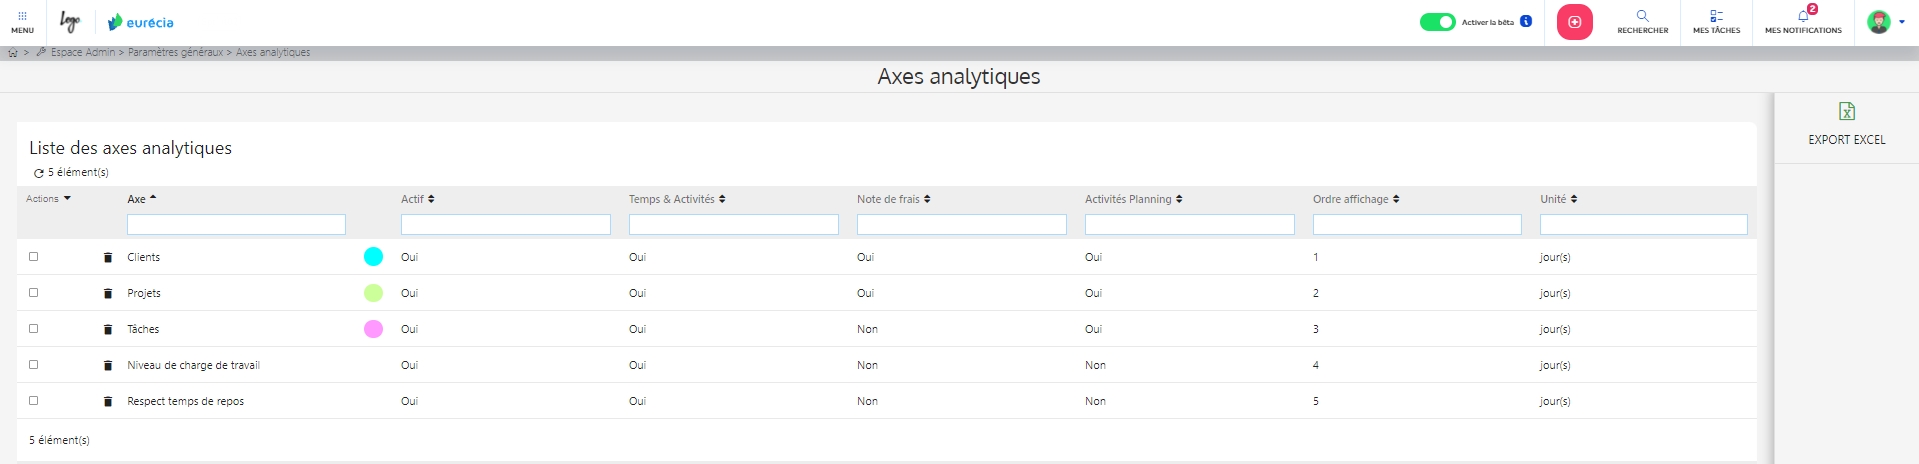Click the cyan color swatch for Clients
The image size is (1919, 464).
[x=373, y=257]
